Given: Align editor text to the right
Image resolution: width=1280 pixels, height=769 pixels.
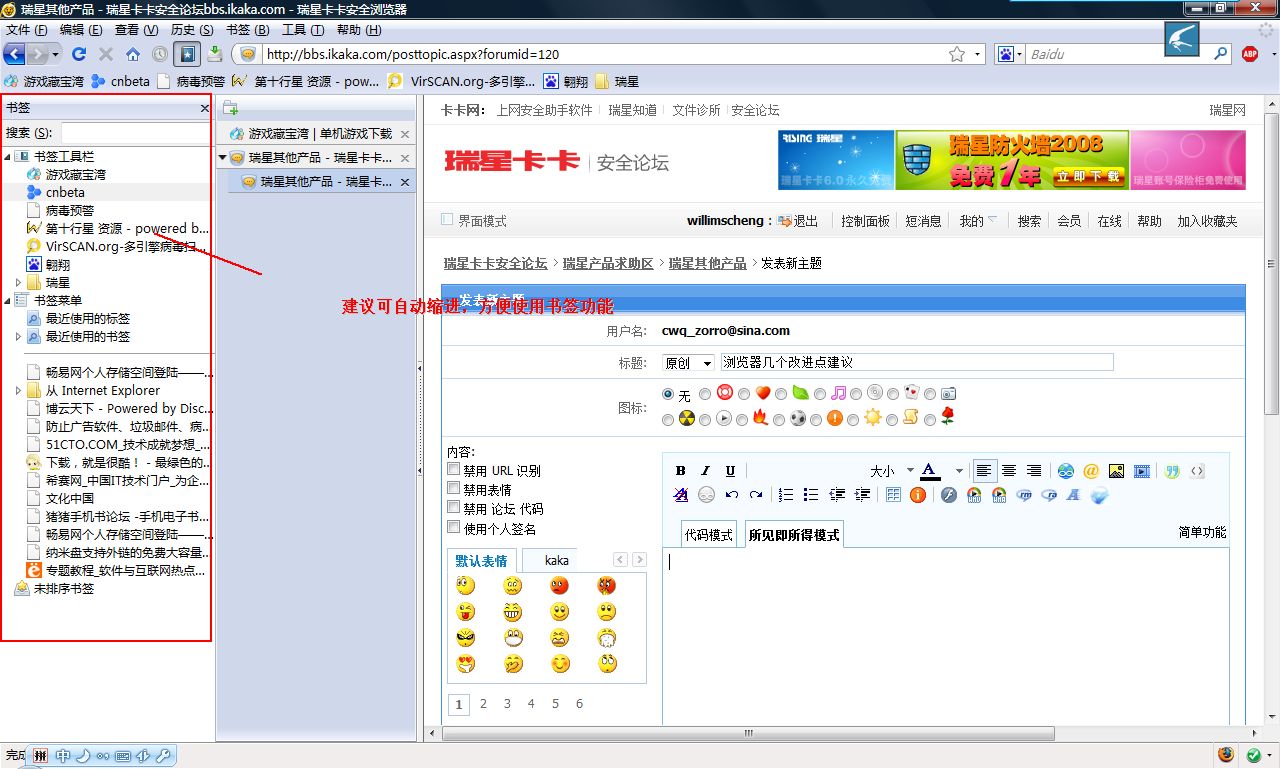Looking at the screenshot, I should [1034, 471].
